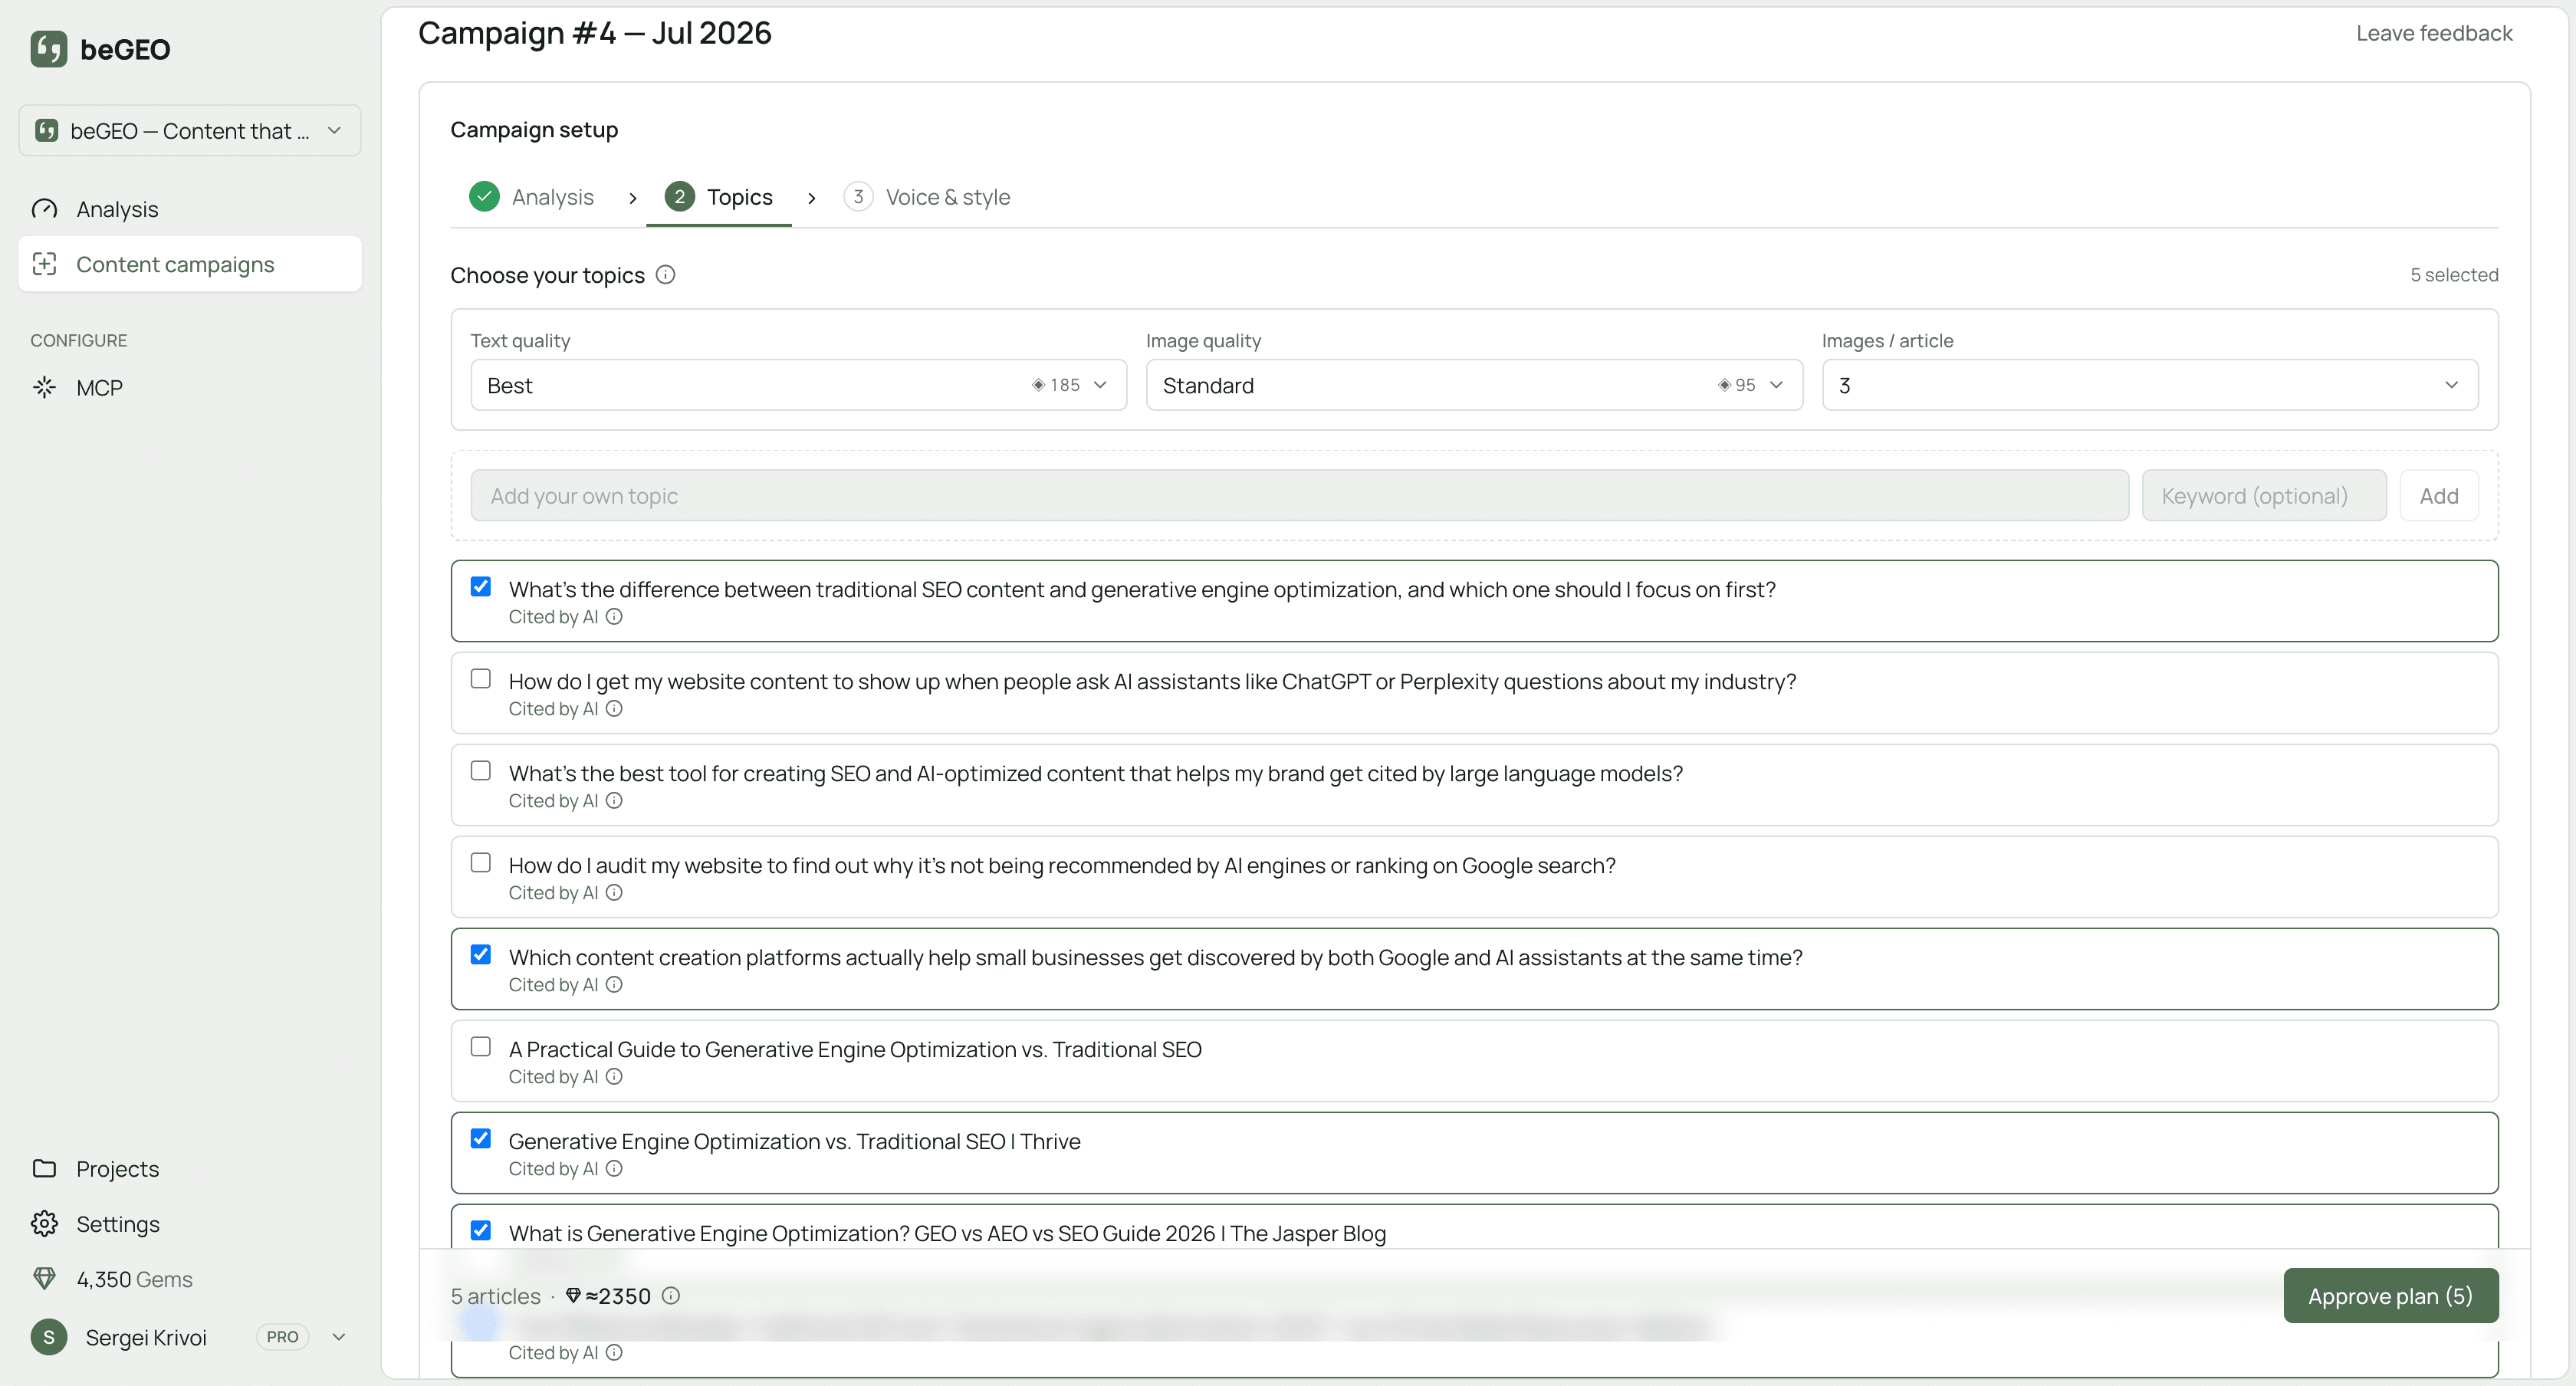Click the Projects folder icon

(44, 1168)
